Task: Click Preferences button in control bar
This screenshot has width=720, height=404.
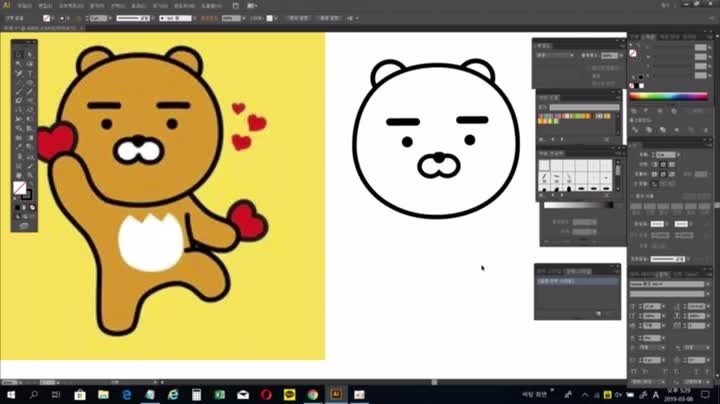Action: click(x=329, y=18)
